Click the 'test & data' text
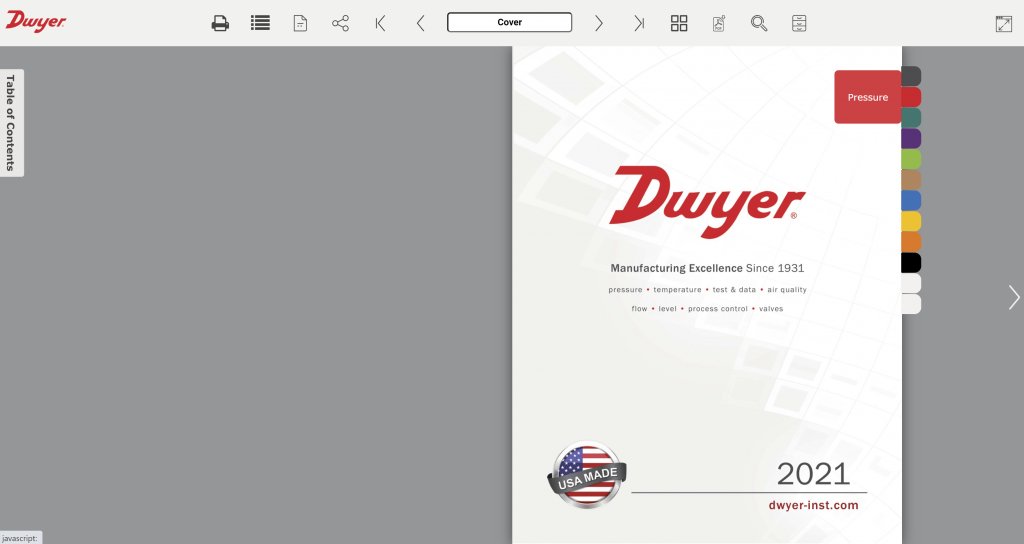1024x544 pixels. click(x=734, y=289)
